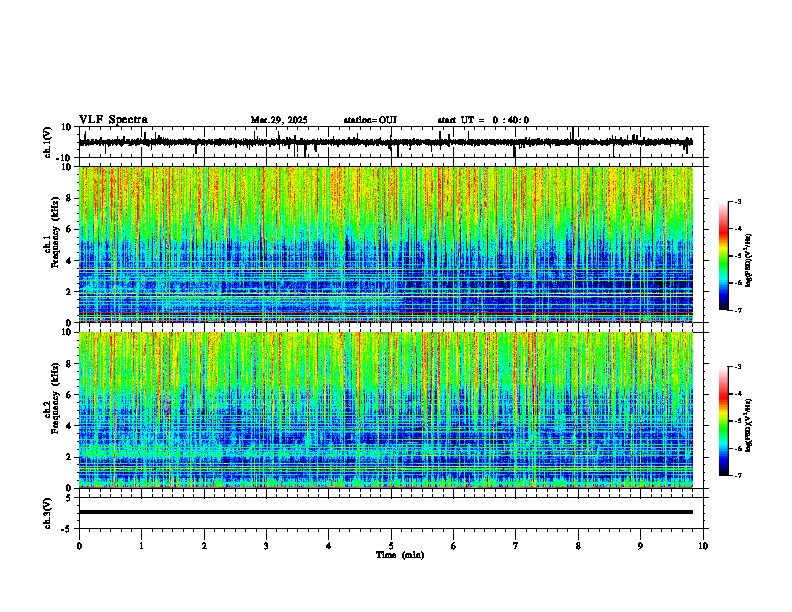
Task: Click the time axis tick label "3"
Action: coord(266,546)
